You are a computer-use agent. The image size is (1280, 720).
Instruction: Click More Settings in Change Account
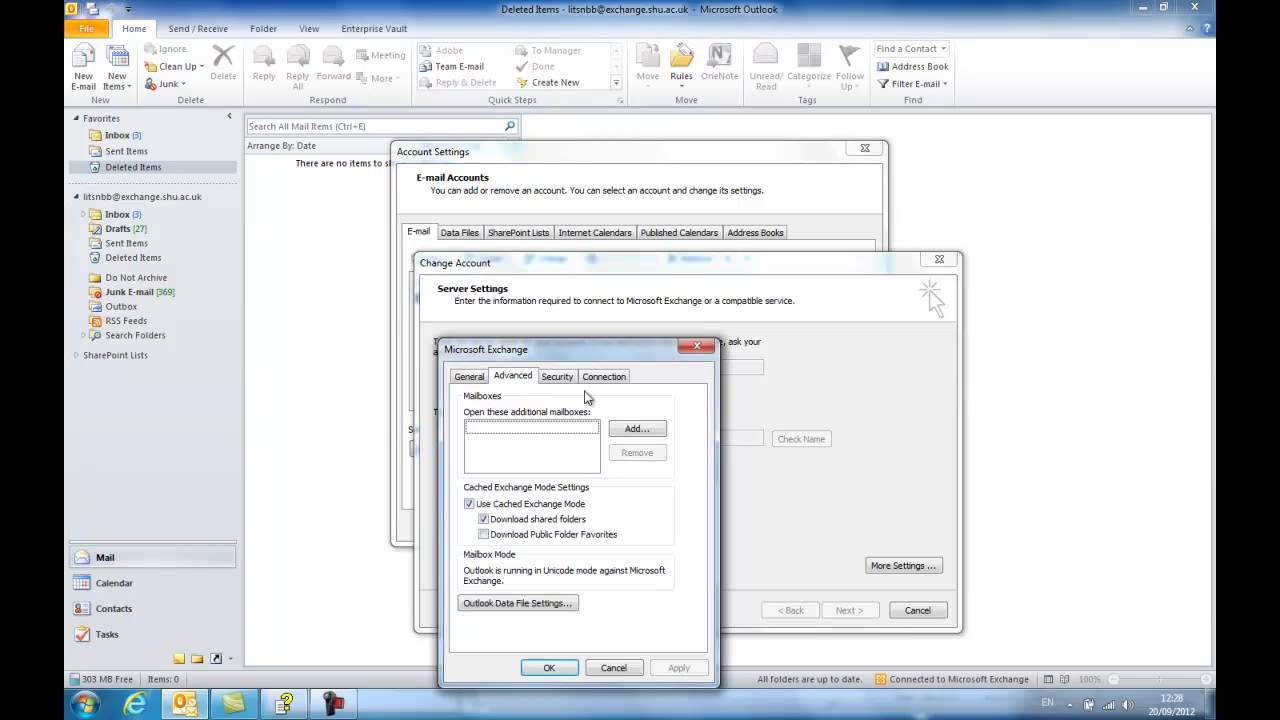tap(903, 566)
